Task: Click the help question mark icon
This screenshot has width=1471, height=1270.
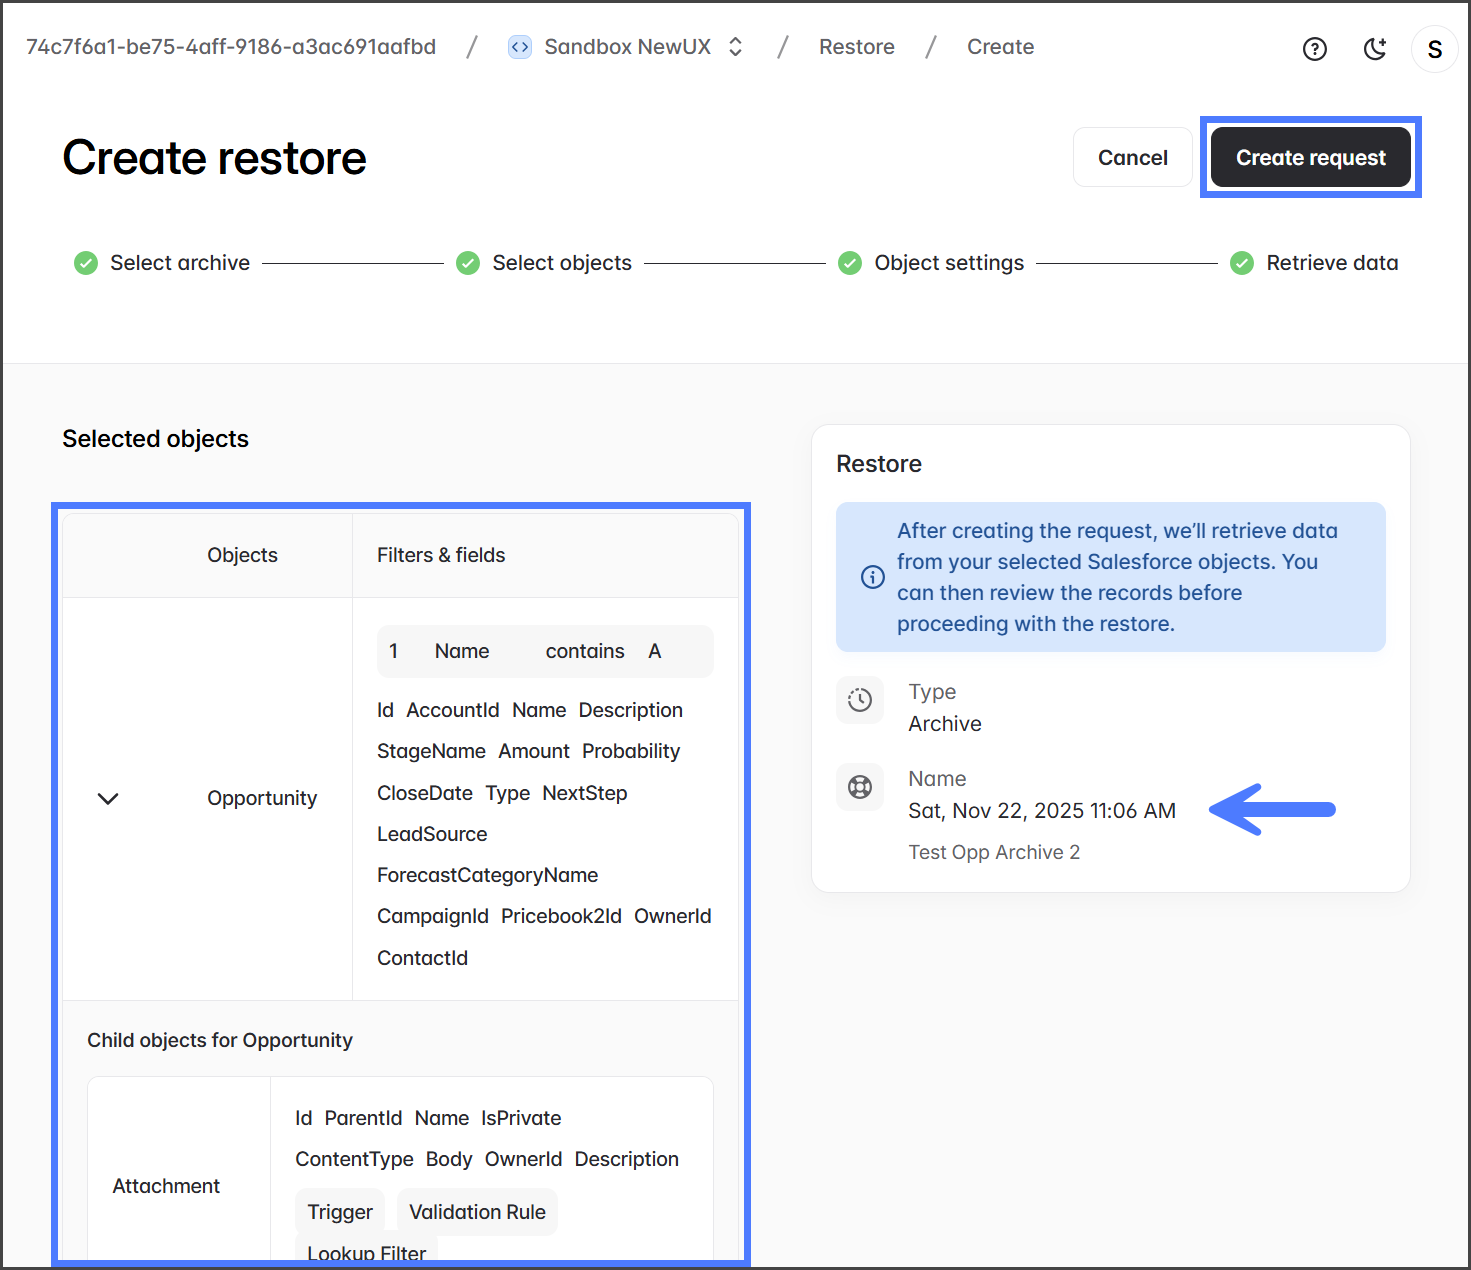Action: click(x=1314, y=49)
